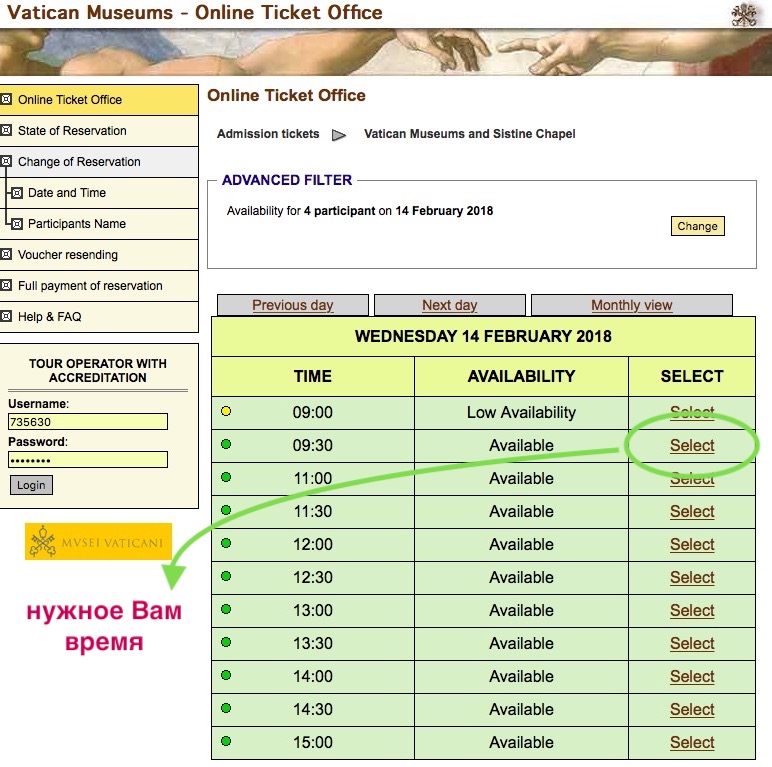Click into the Username field
Image resolution: width=772 pixels, height=767 pixels.
(x=88, y=422)
